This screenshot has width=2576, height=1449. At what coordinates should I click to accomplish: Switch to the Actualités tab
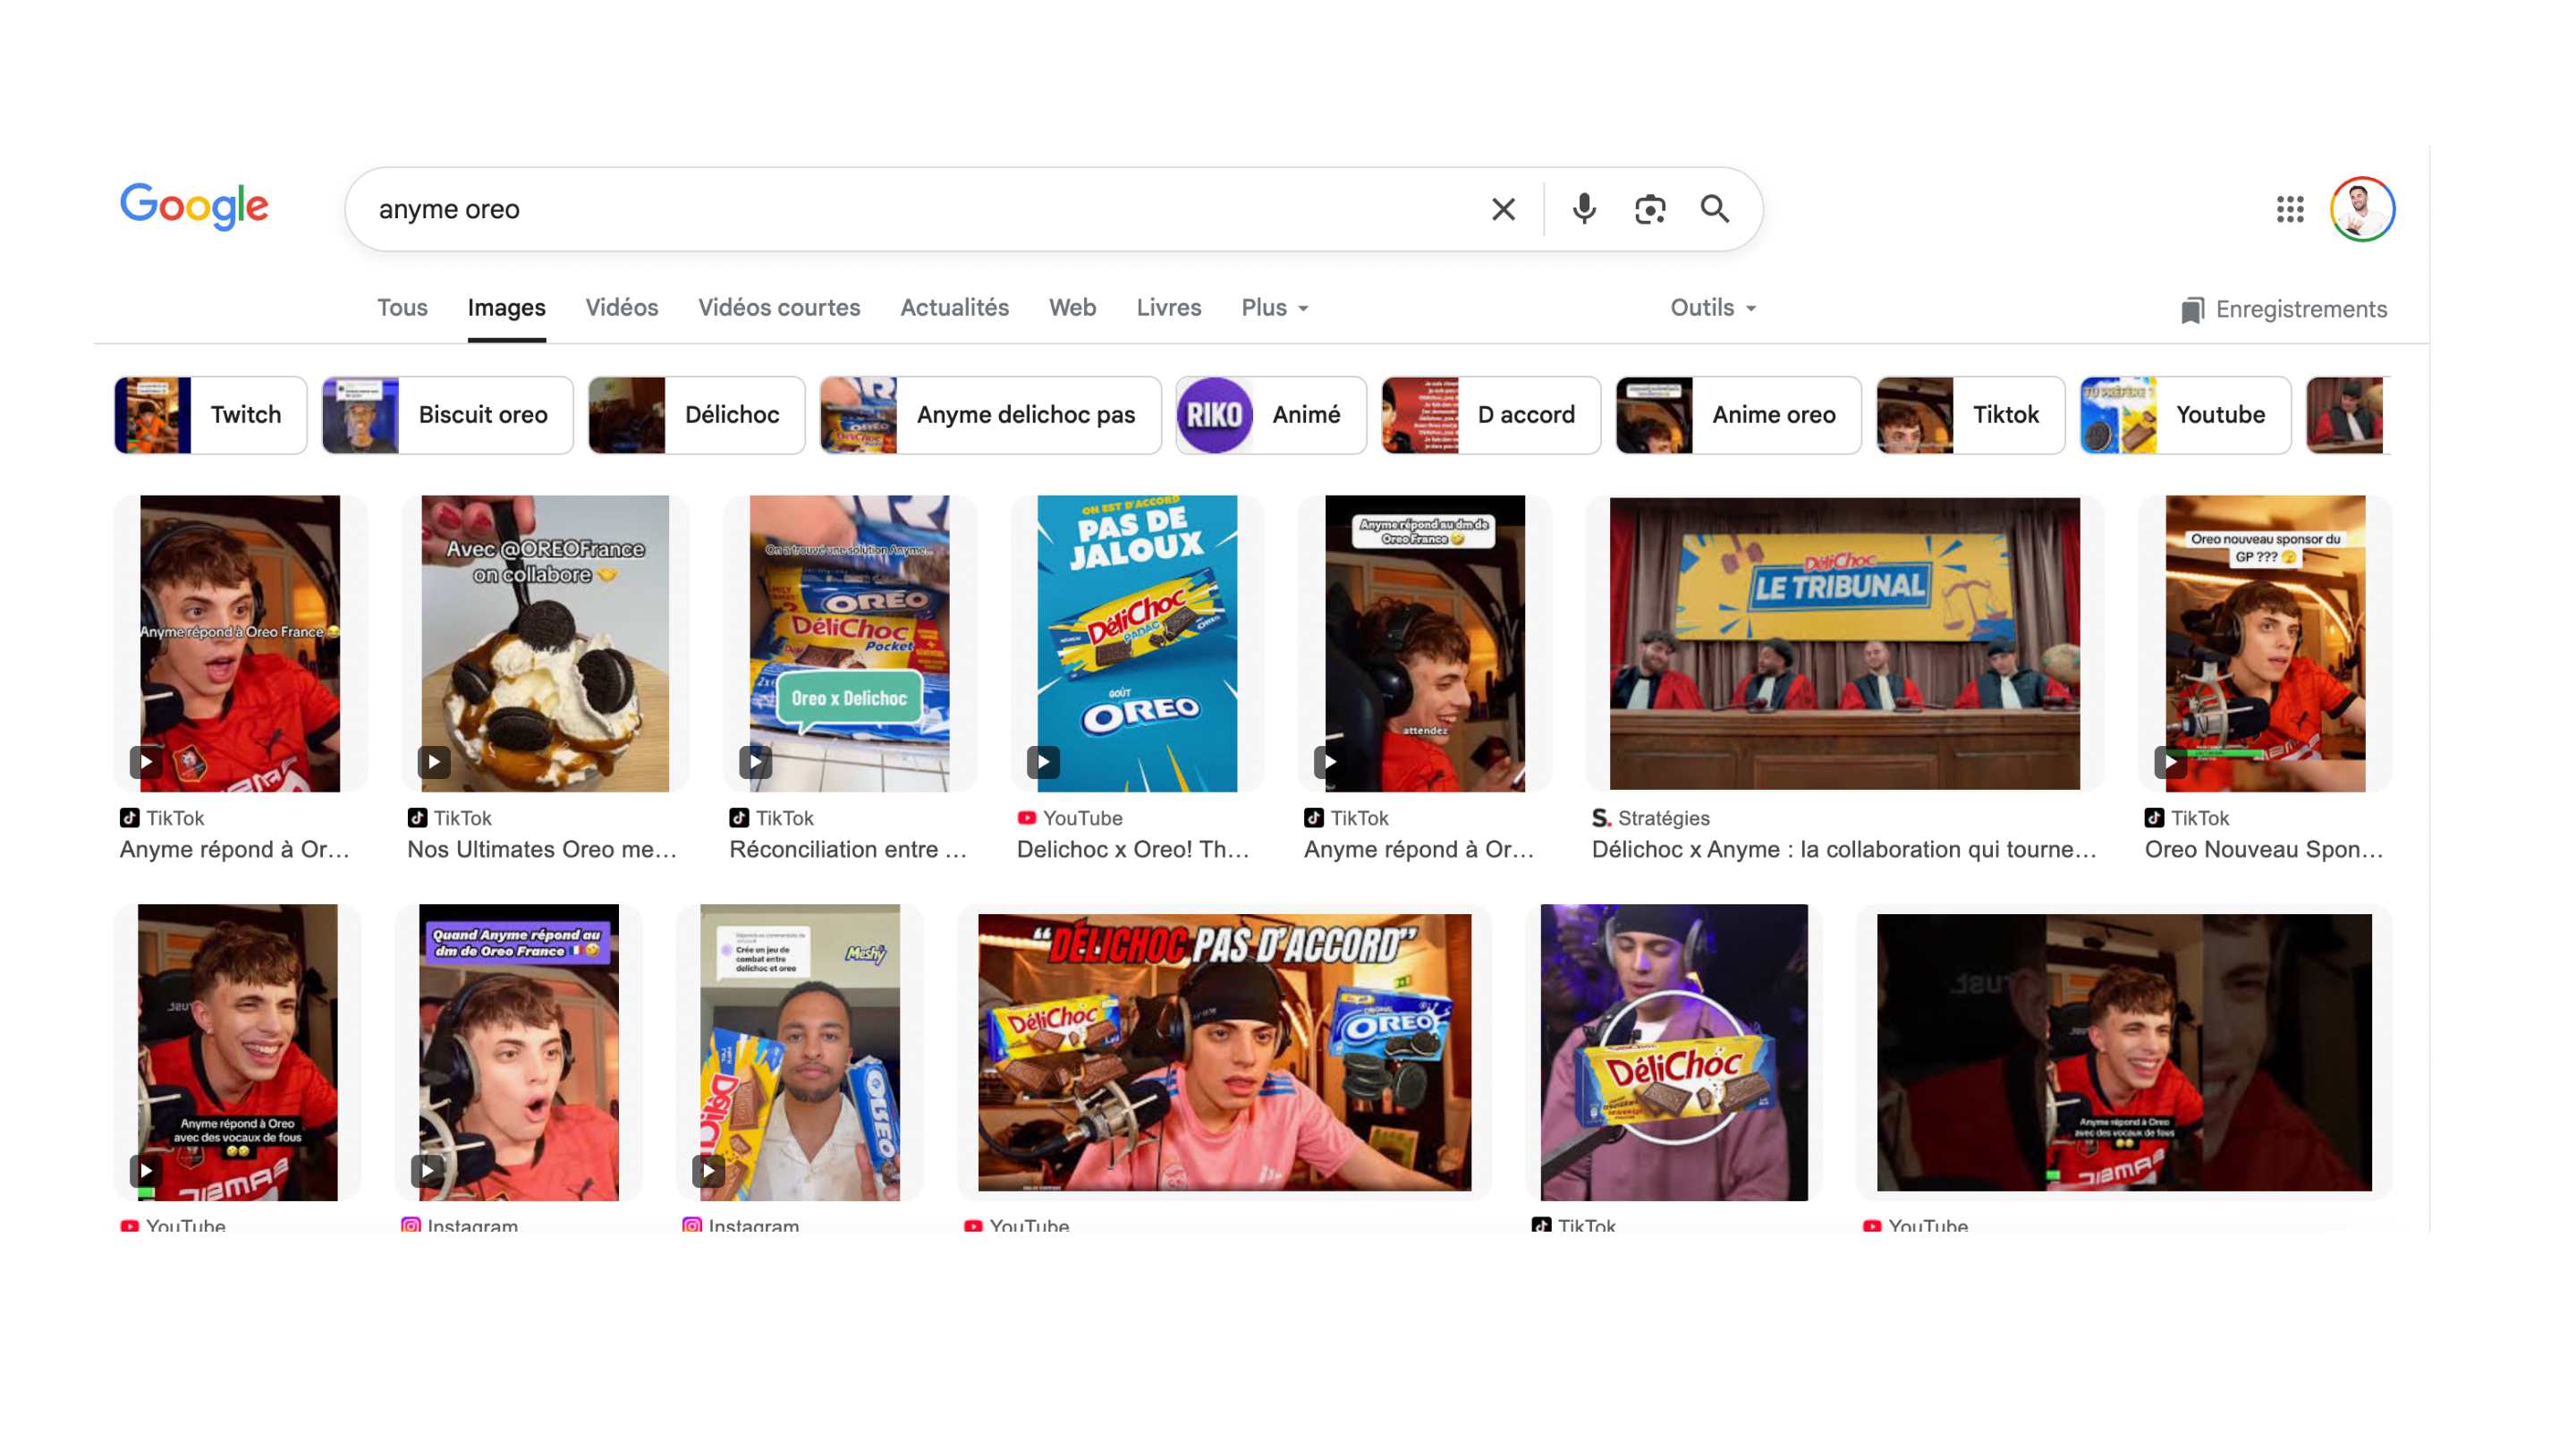(954, 308)
